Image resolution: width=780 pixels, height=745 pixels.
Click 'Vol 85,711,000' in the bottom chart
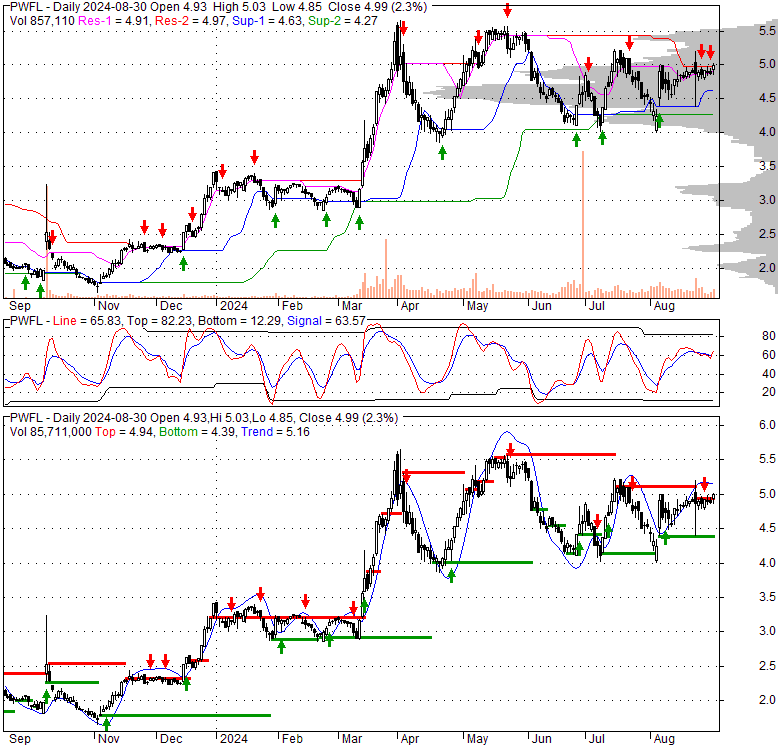[51, 432]
